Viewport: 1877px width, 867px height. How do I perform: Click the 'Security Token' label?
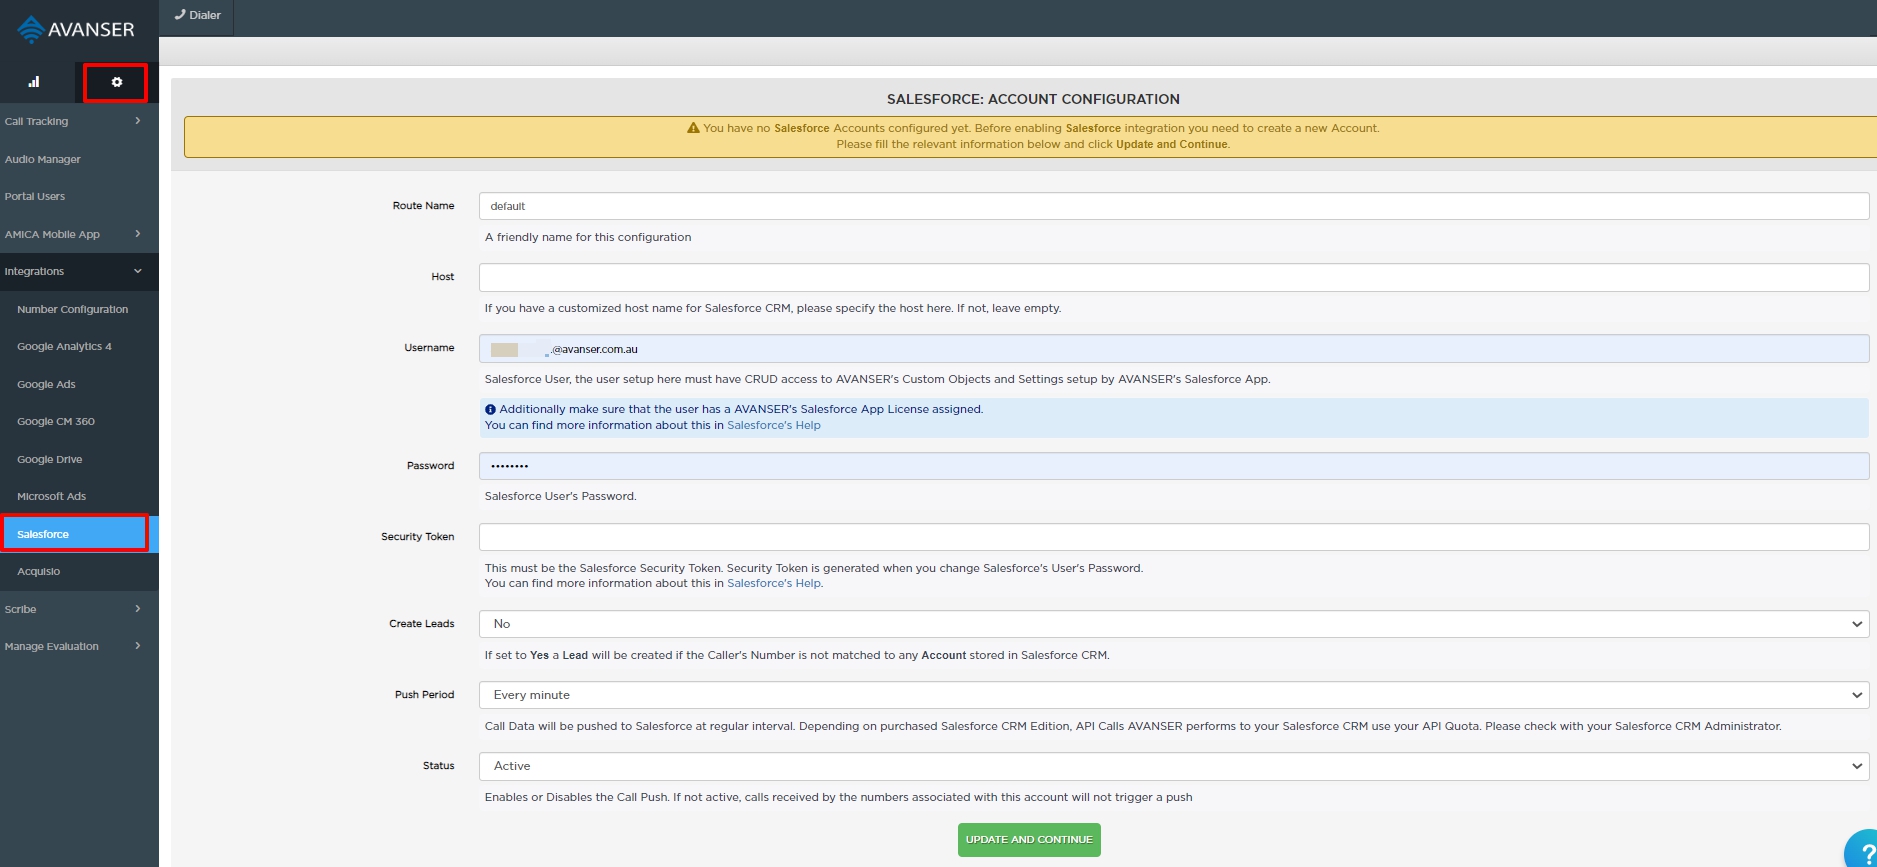(x=418, y=537)
